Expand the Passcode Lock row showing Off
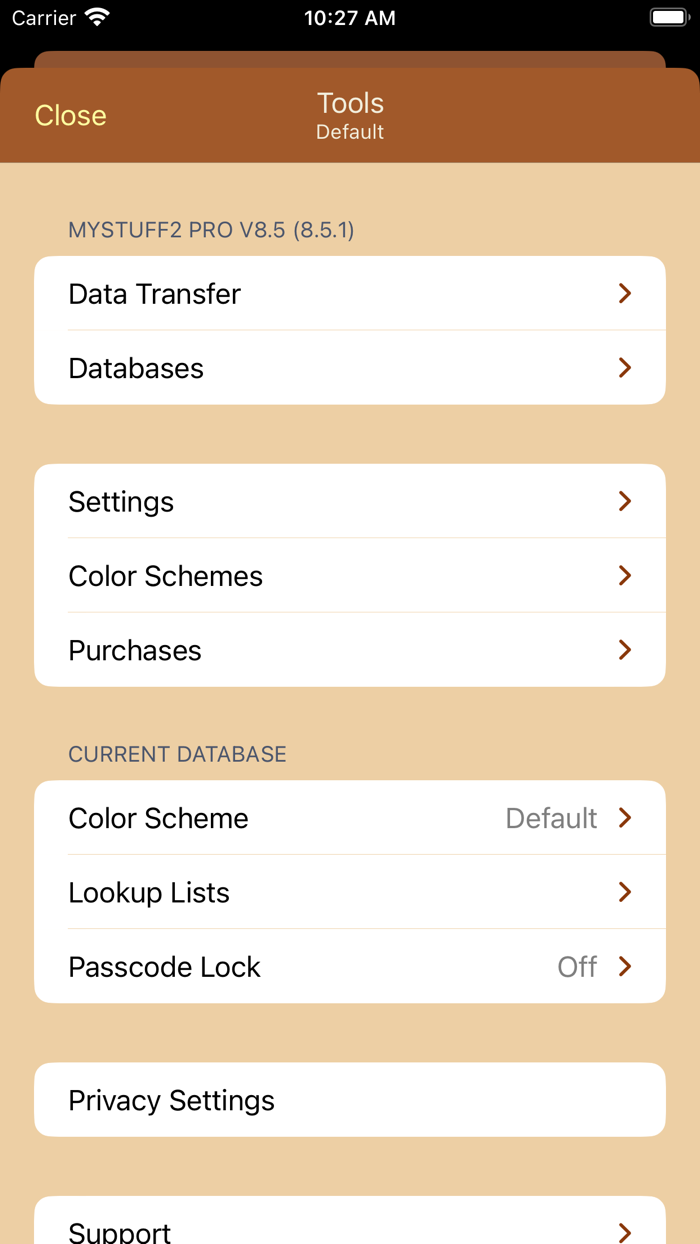Viewport: 700px width, 1244px height. click(350, 966)
